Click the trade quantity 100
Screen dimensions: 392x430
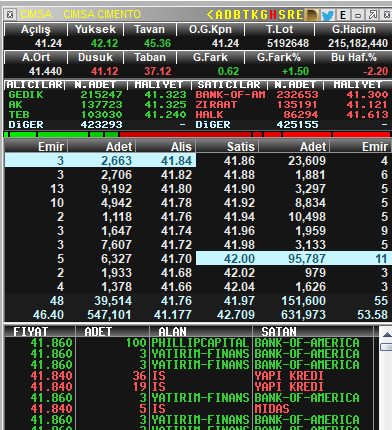pyautogui.click(x=136, y=343)
